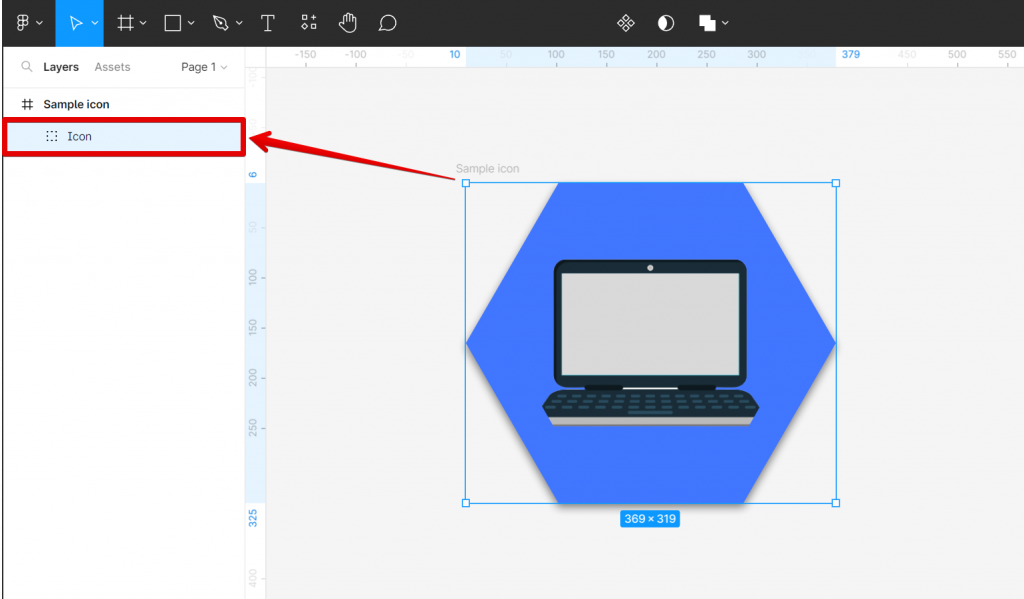Open the main Figma menu
Image resolution: width=1024 pixels, height=599 pixels.
point(23,23)
